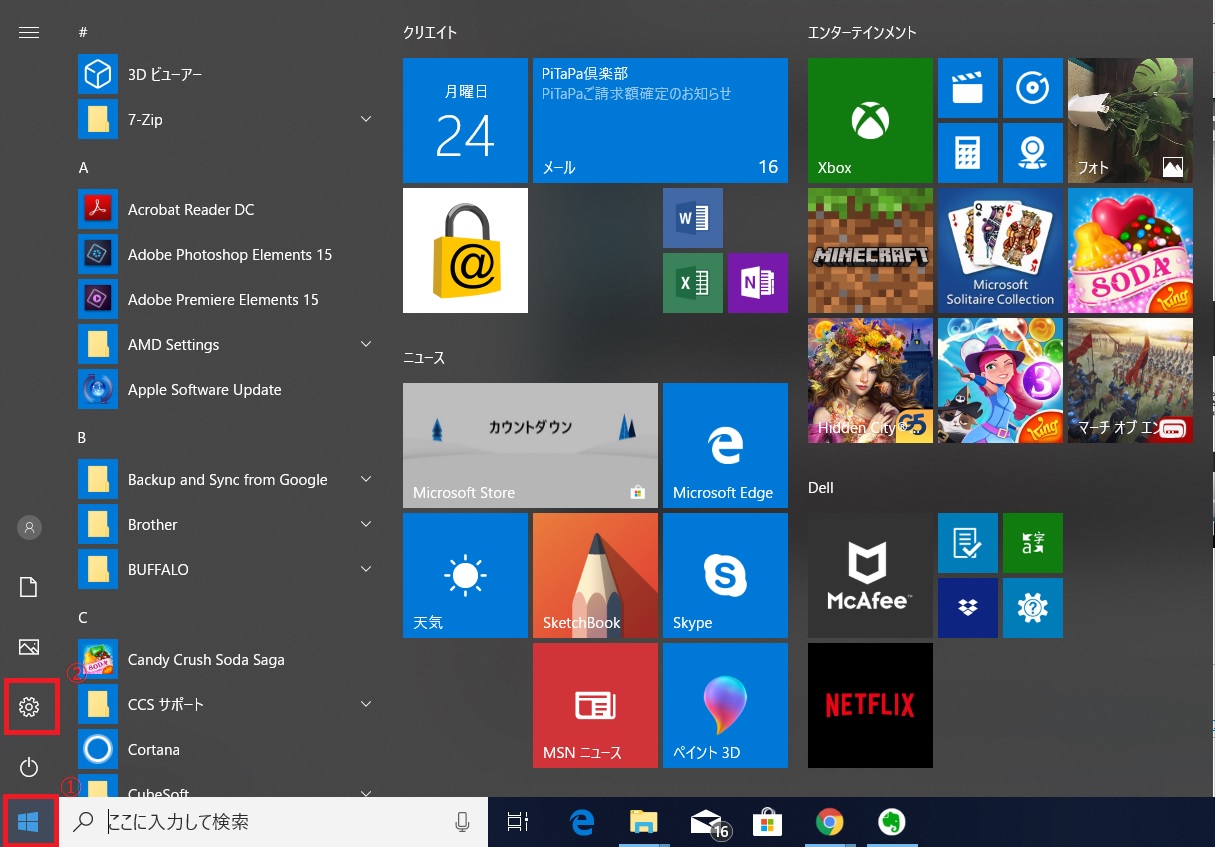Open the MSN ニュース tile
Screen dimensions: 1215x847
tap(595, 705)
